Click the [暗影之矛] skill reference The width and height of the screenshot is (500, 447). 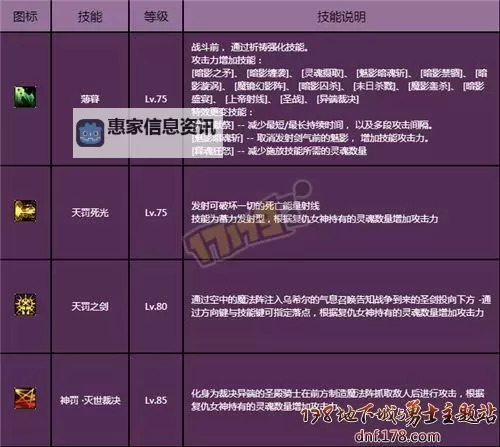214,73
